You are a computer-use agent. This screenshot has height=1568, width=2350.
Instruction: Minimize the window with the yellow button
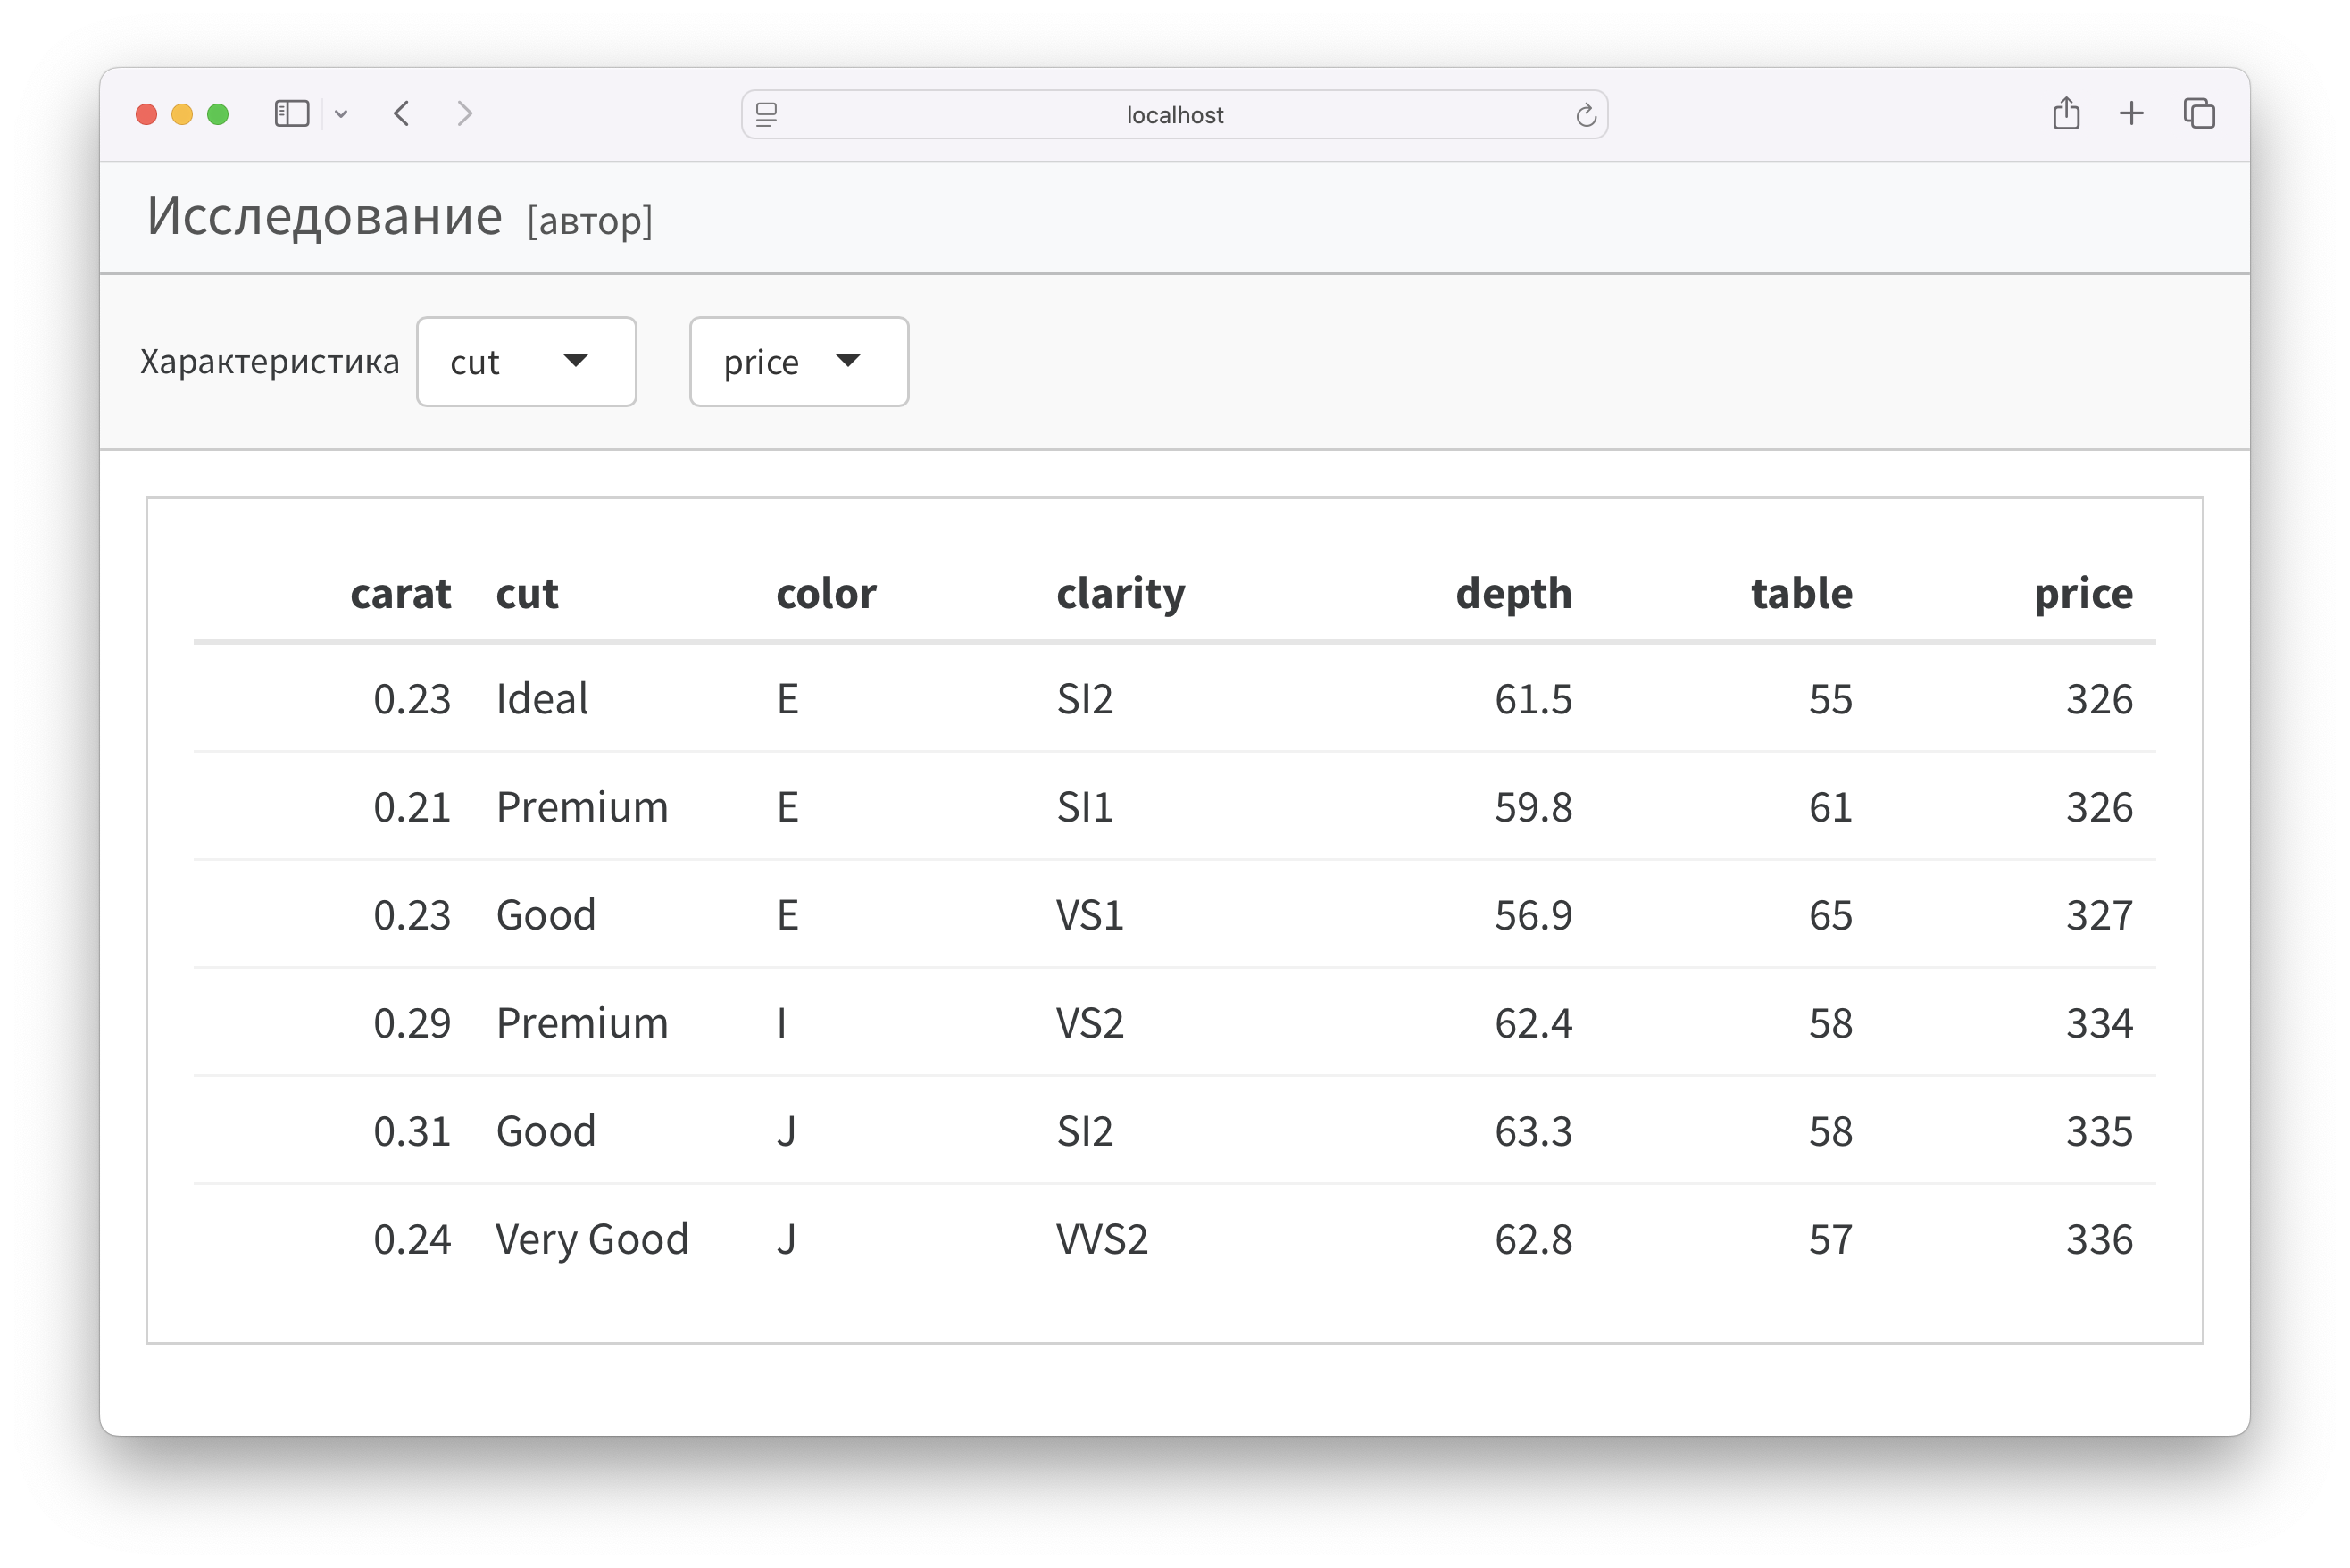(182, 114)
